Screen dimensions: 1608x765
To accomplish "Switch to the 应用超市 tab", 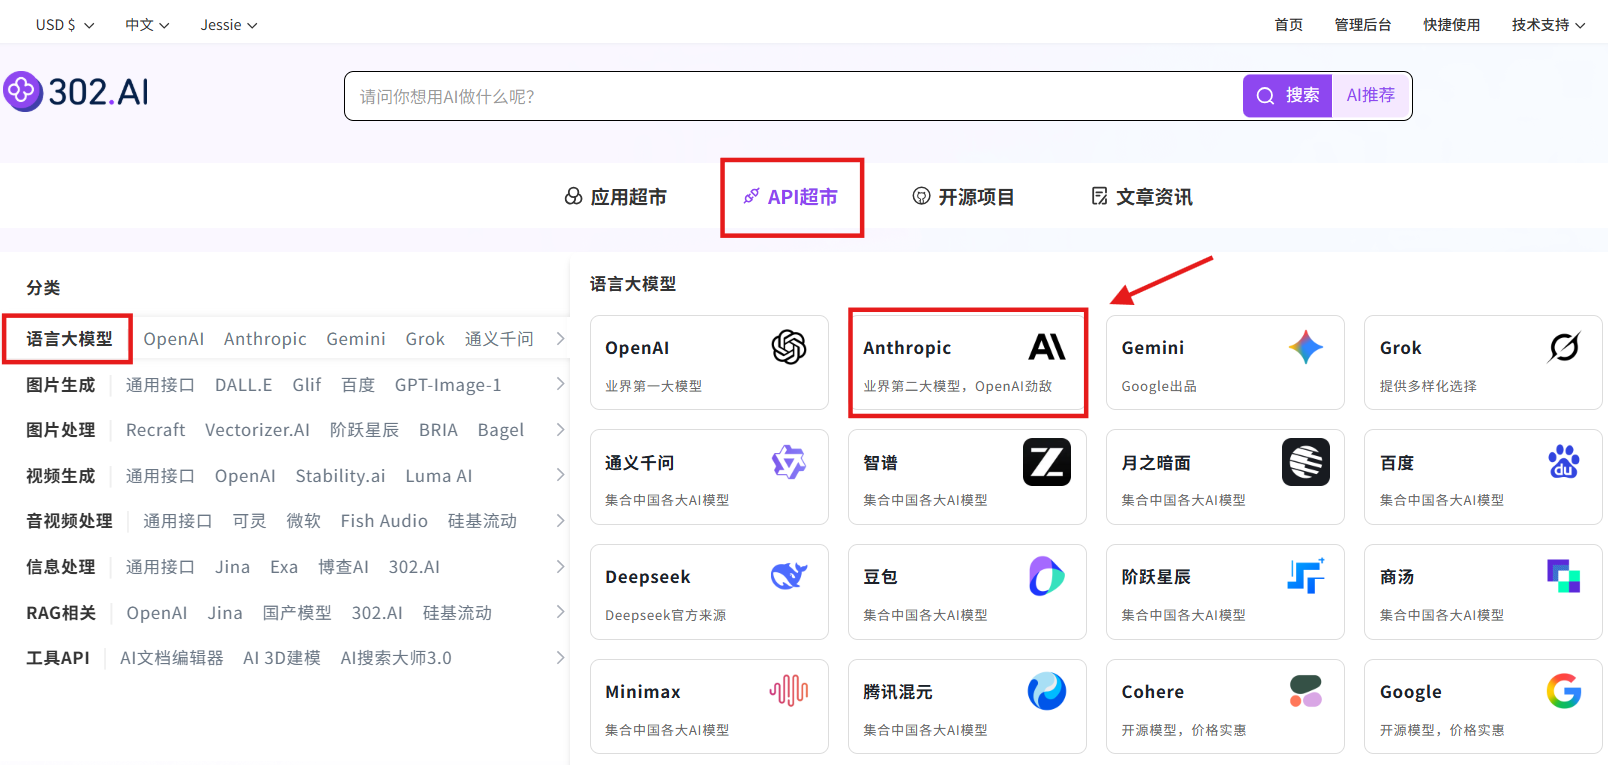I will pos(616,197).
